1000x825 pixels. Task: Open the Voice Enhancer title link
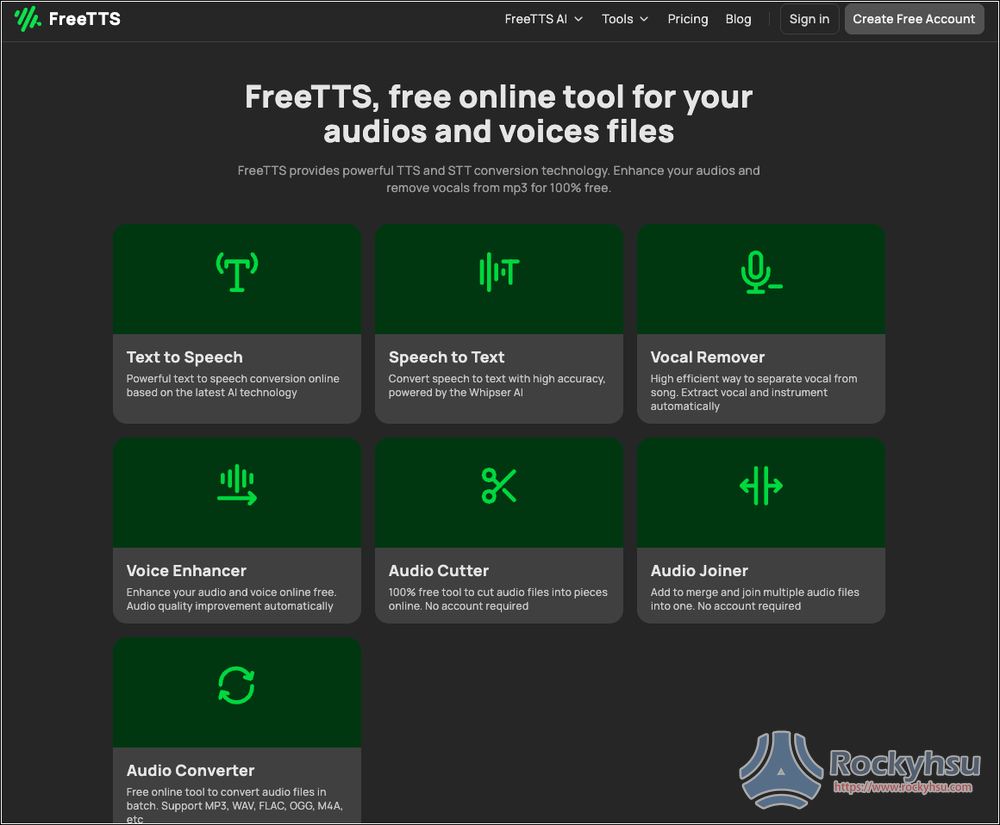[186, 571]
